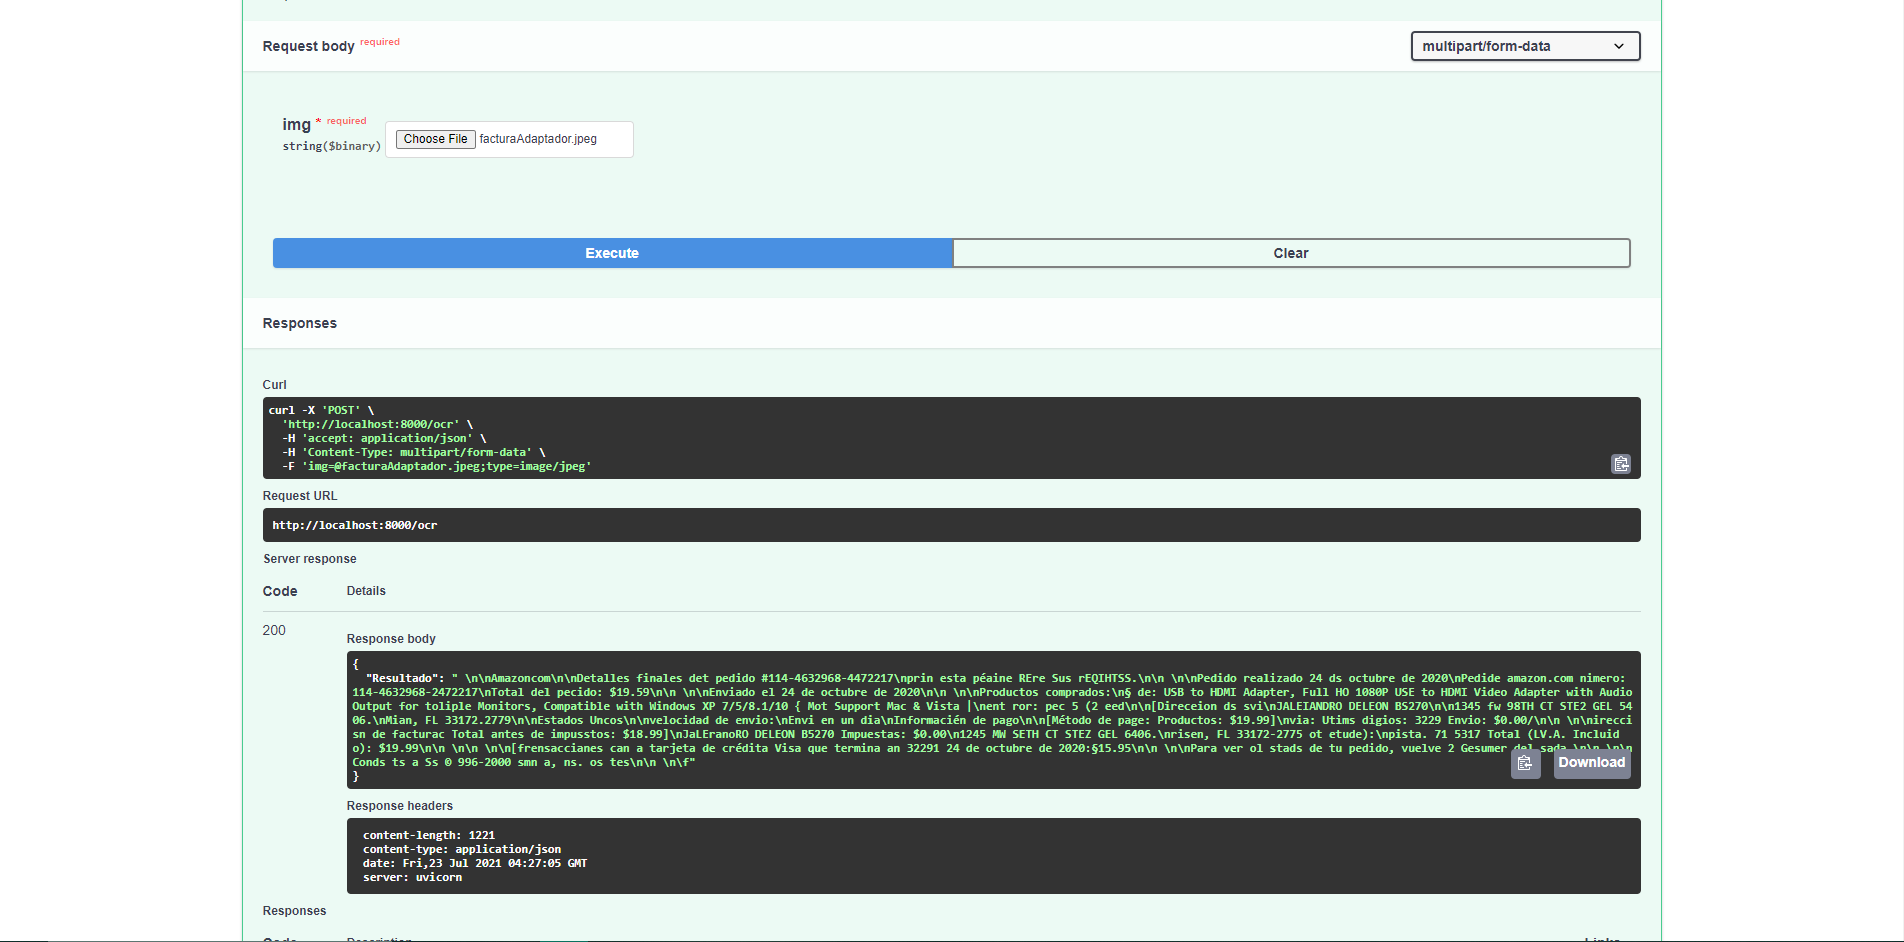Click Choose File to select an image
Image resolution: width=1904 pixels, height=942 pixels.
click(x=435, y=139)
